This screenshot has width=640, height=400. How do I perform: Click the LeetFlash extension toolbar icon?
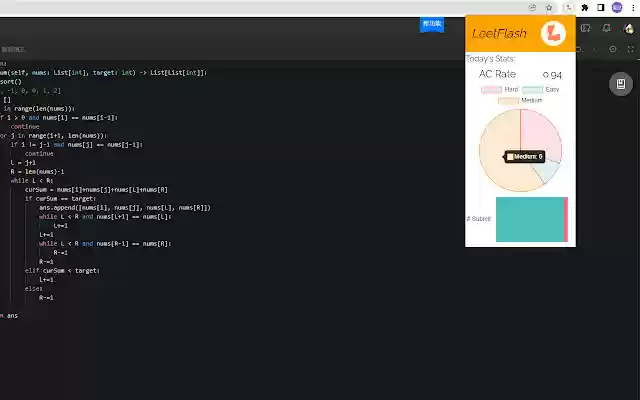(568, 7)
